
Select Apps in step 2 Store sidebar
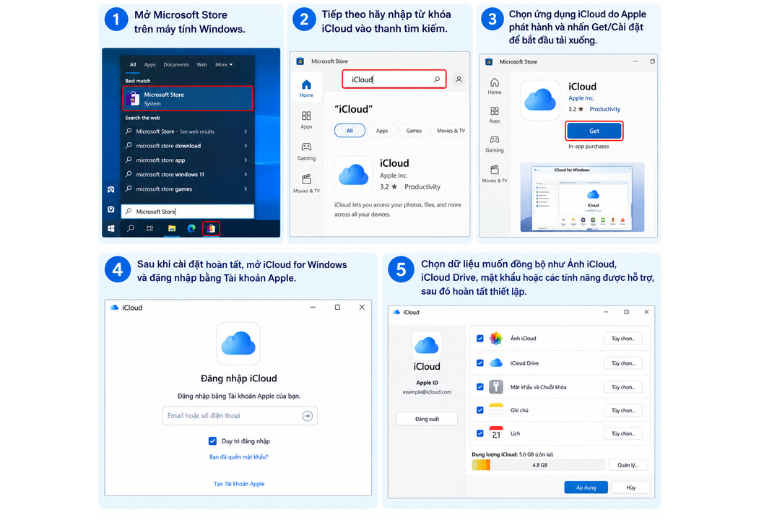tap(306, 119)
